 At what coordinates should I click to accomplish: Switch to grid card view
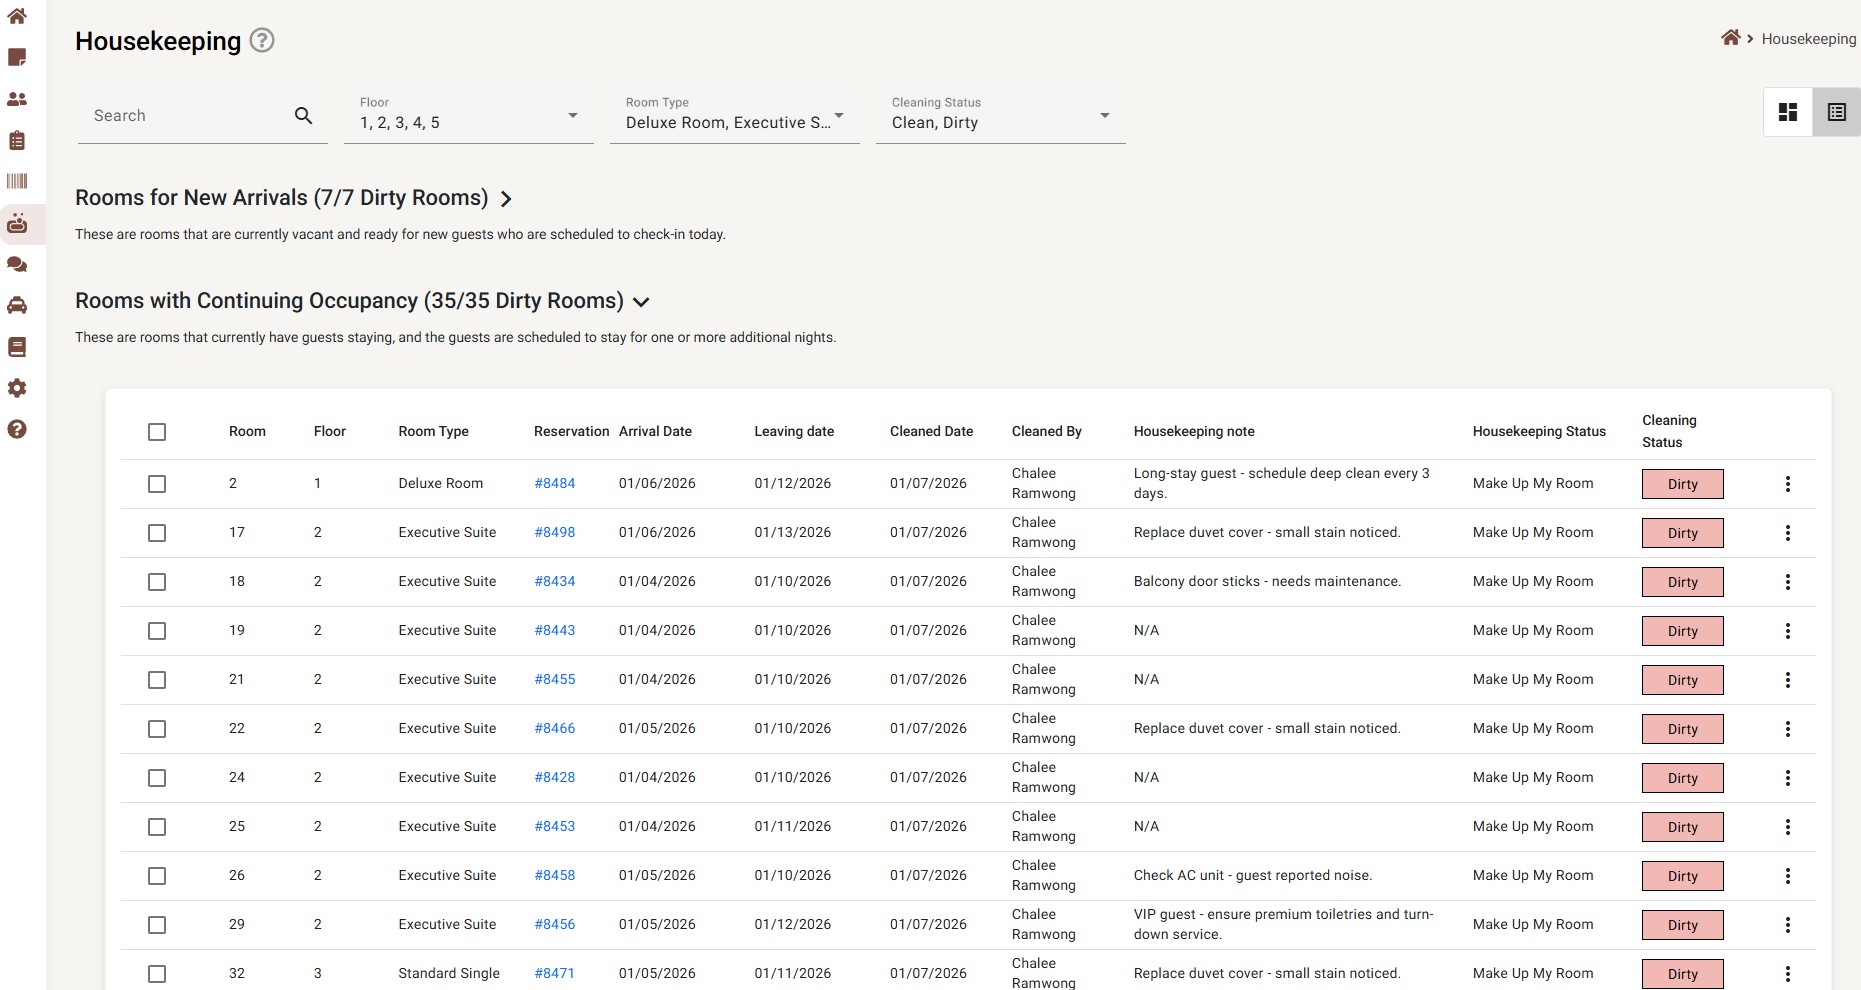tap(1788, 112)
